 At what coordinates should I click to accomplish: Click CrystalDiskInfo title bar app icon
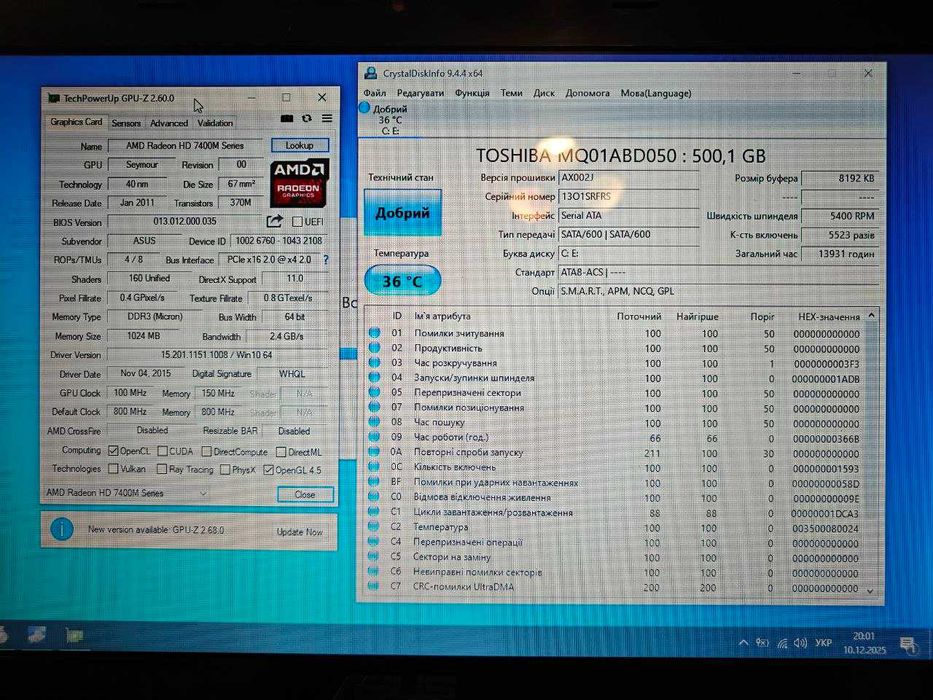pyautogui.click(x=371, y=73)
